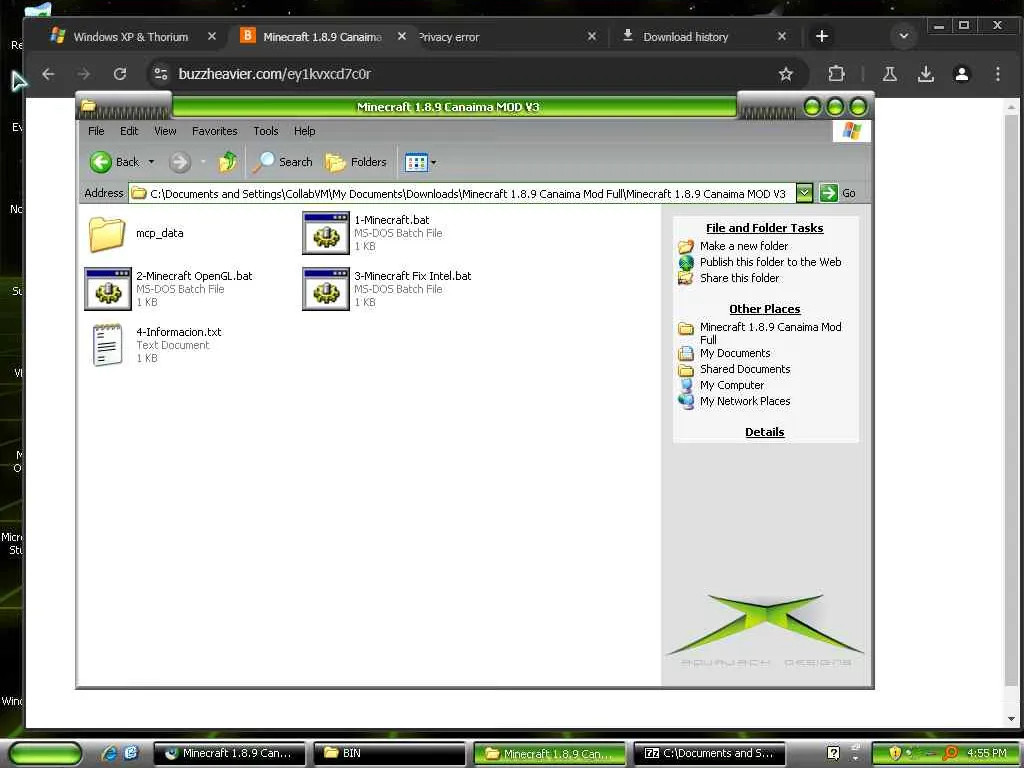Open the browser downloads icon
Image resolution: width=1024 pixels, height=768 pixels.
[925, 74]
